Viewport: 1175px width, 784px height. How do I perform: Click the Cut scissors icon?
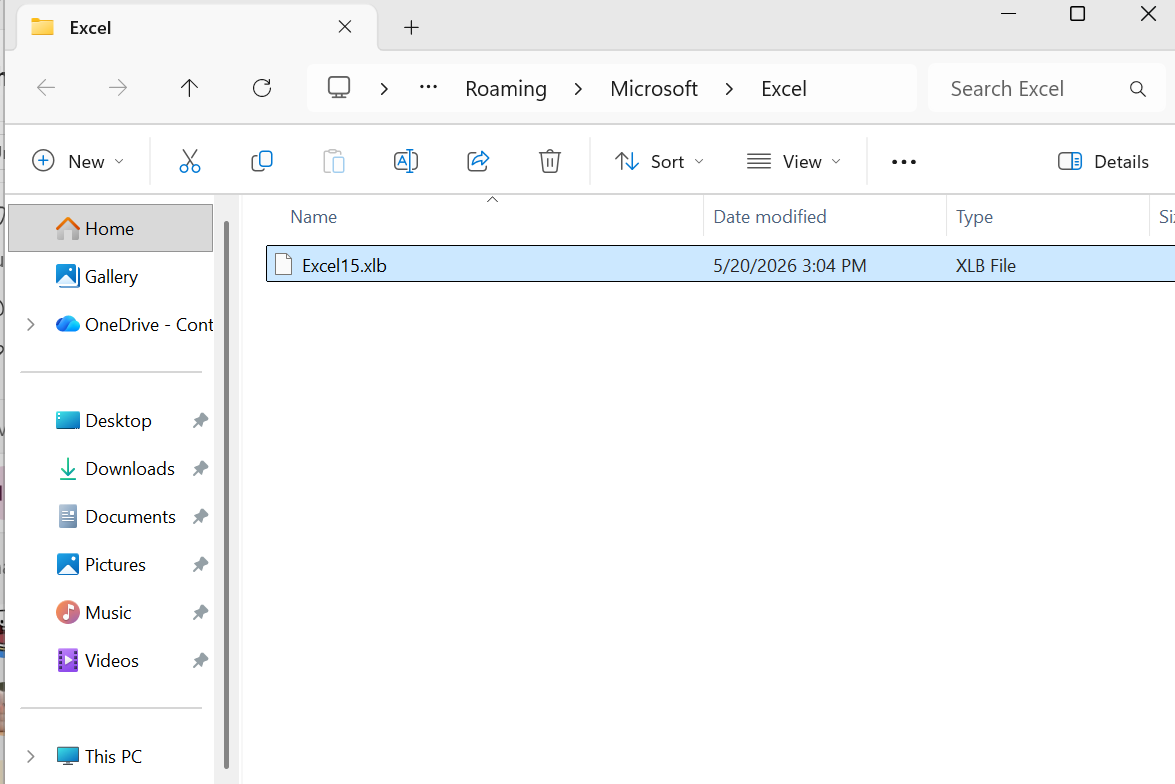click(x=190, y=161)
